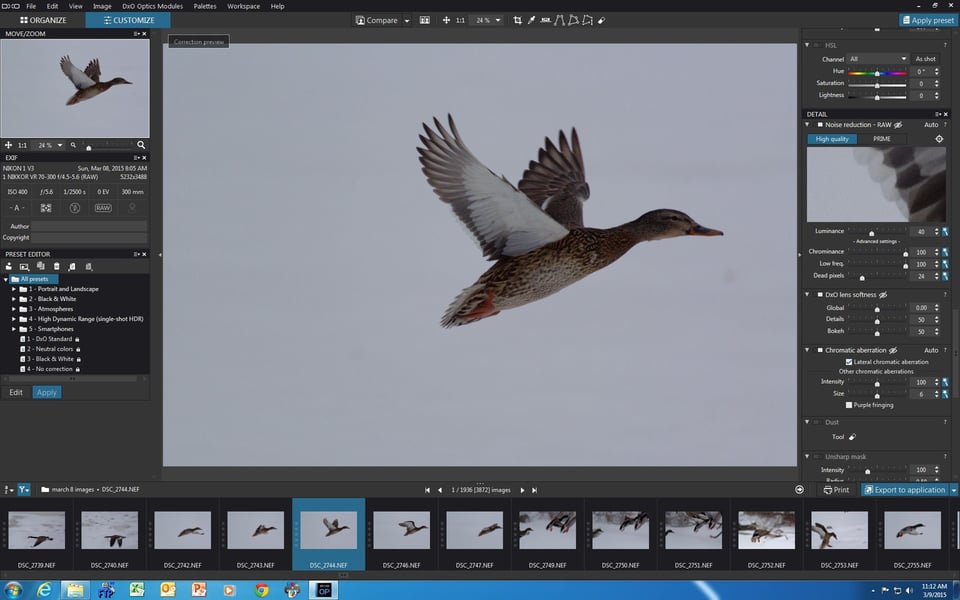Click the noise reduction preview target icon
The image size is (960, 600).
939,139
